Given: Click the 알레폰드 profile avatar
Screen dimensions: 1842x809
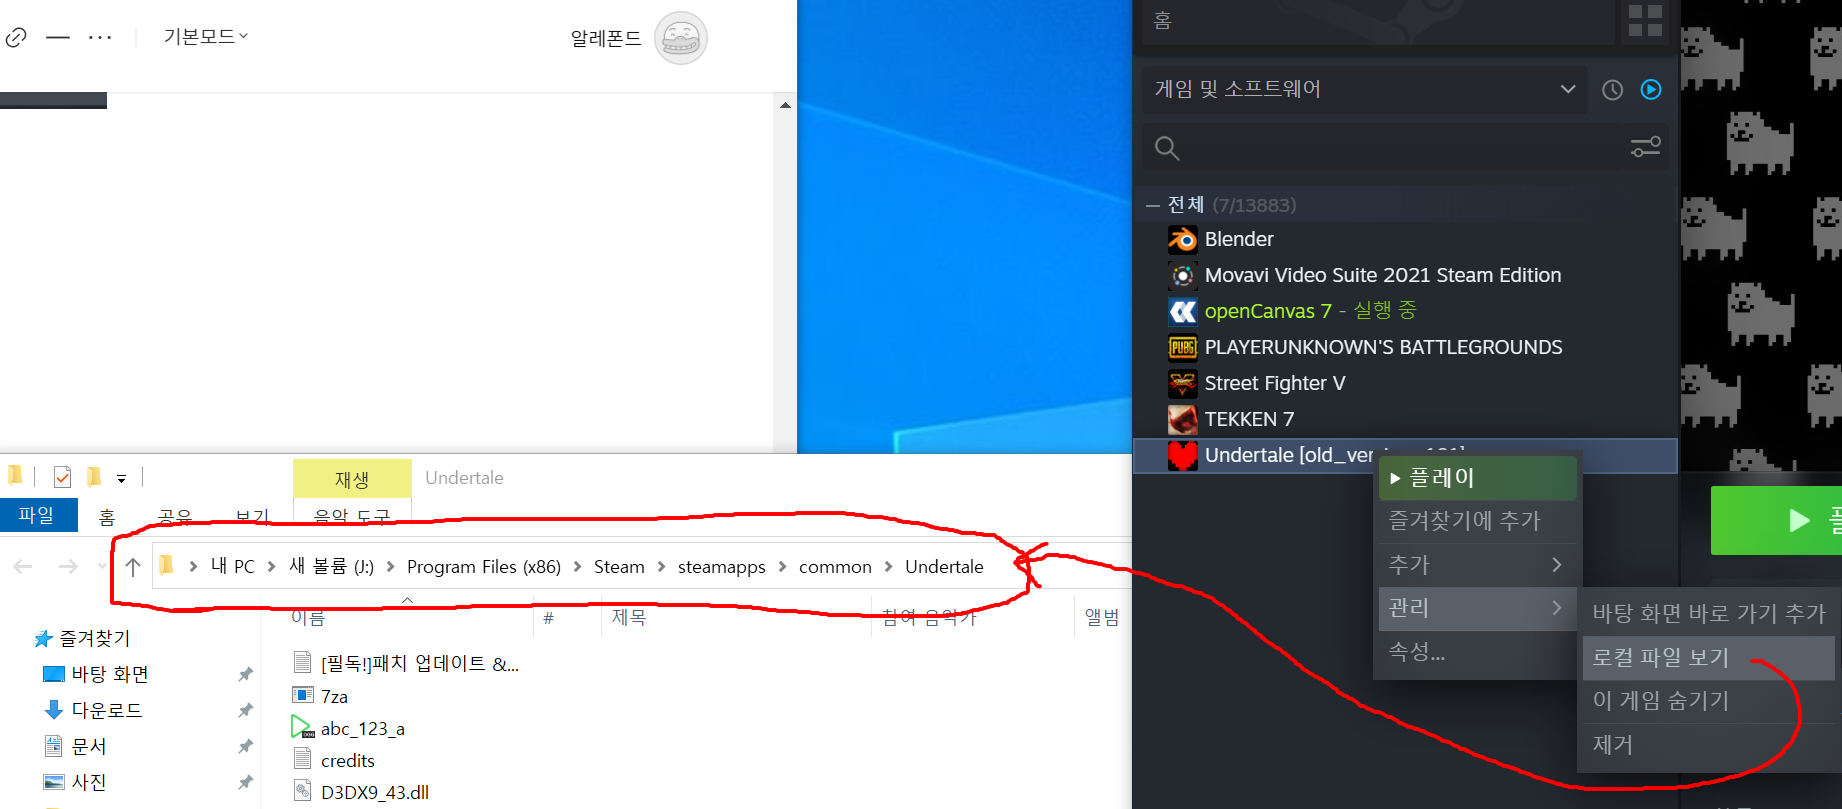Looking at the screenshot, I should (x=681, y=38).
